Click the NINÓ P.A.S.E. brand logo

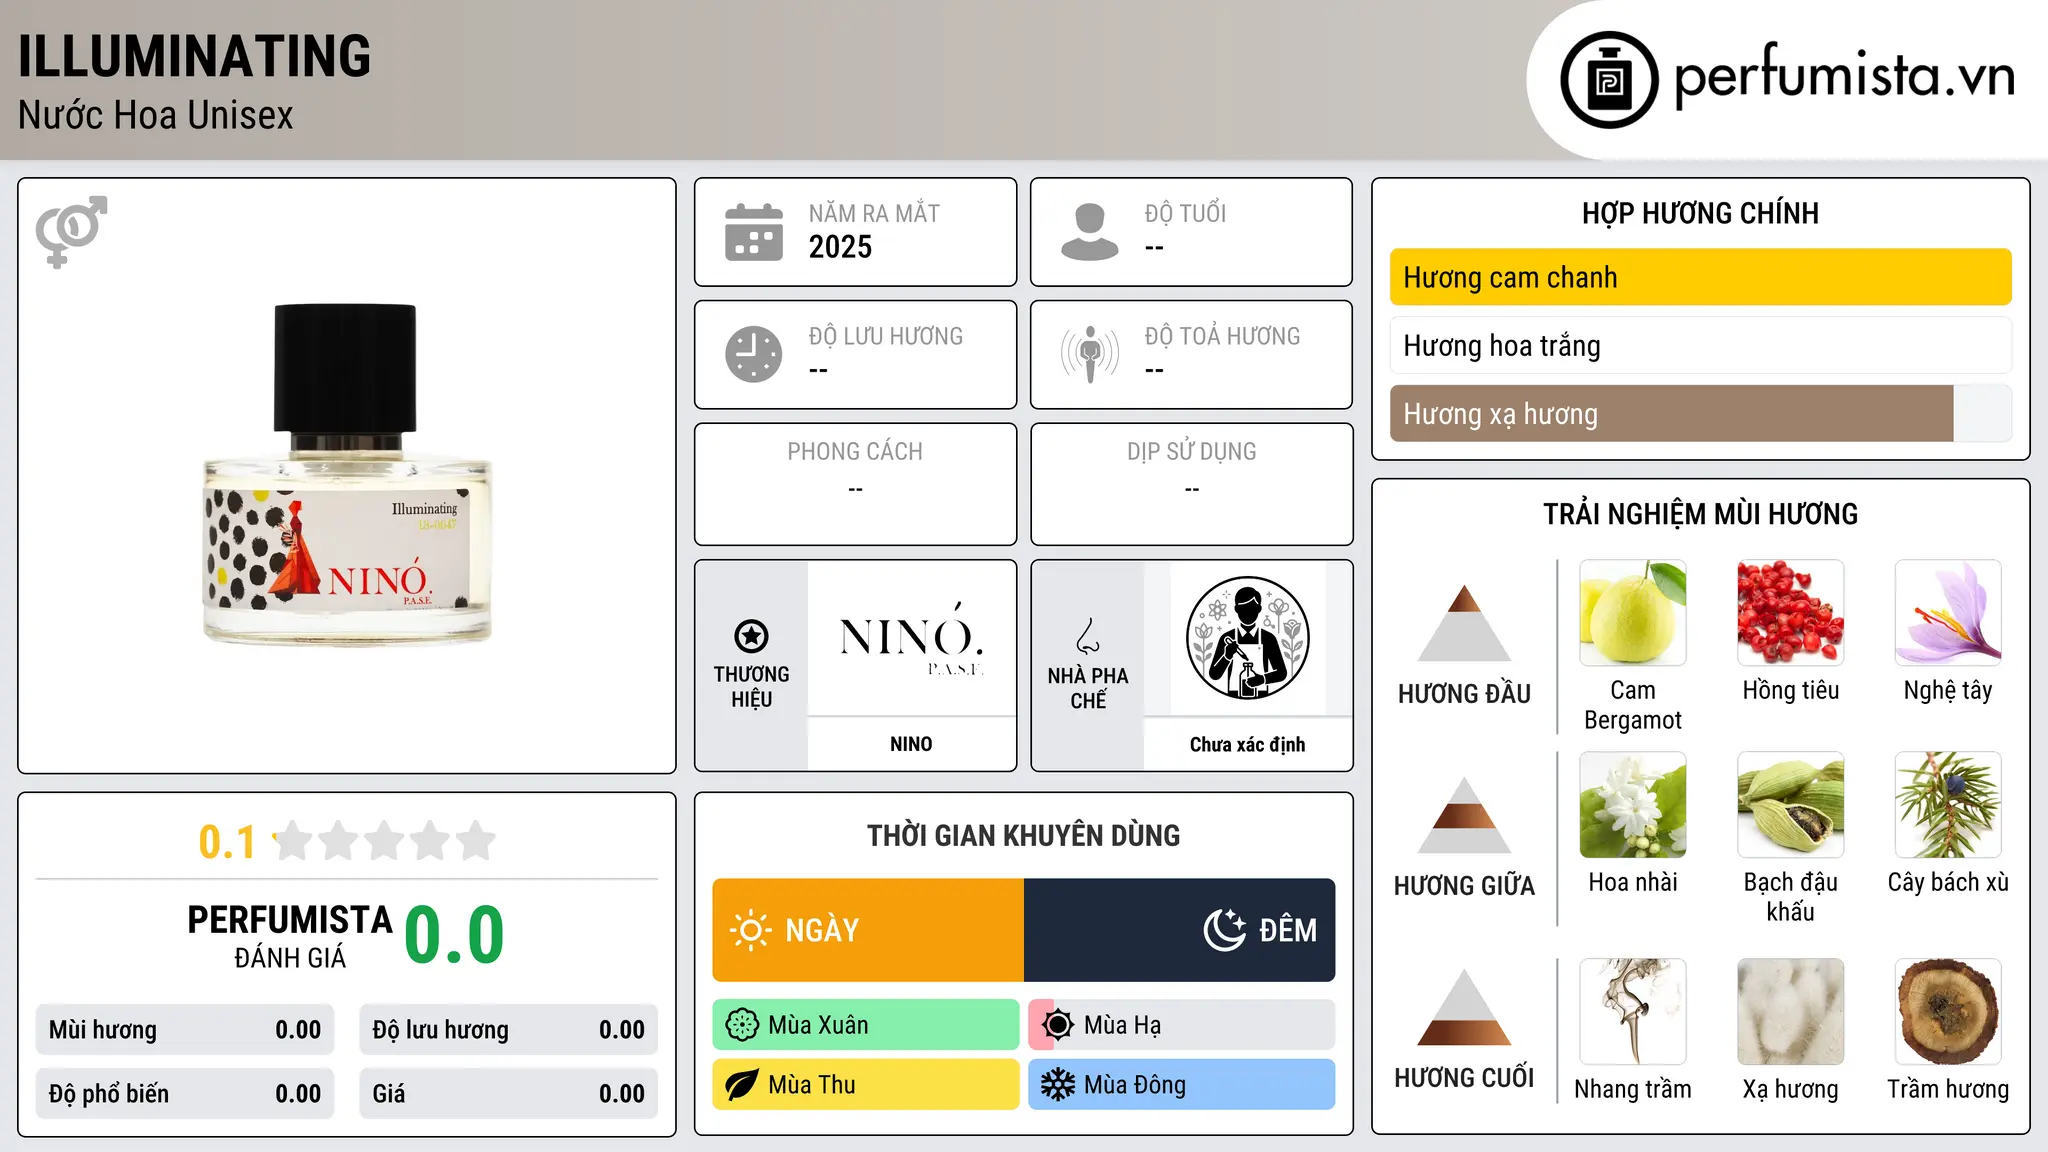point(911,638)
